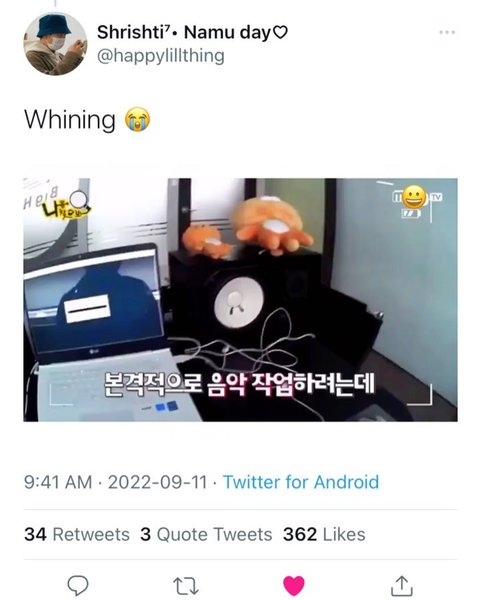Click the smiley emoji camera overlay in video
The image size is (481, 600).
coord(414,197)
